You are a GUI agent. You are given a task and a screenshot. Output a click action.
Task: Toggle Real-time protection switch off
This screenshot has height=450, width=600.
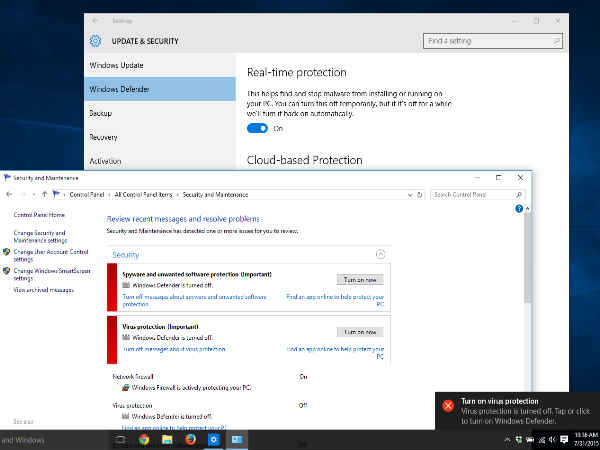258,129
